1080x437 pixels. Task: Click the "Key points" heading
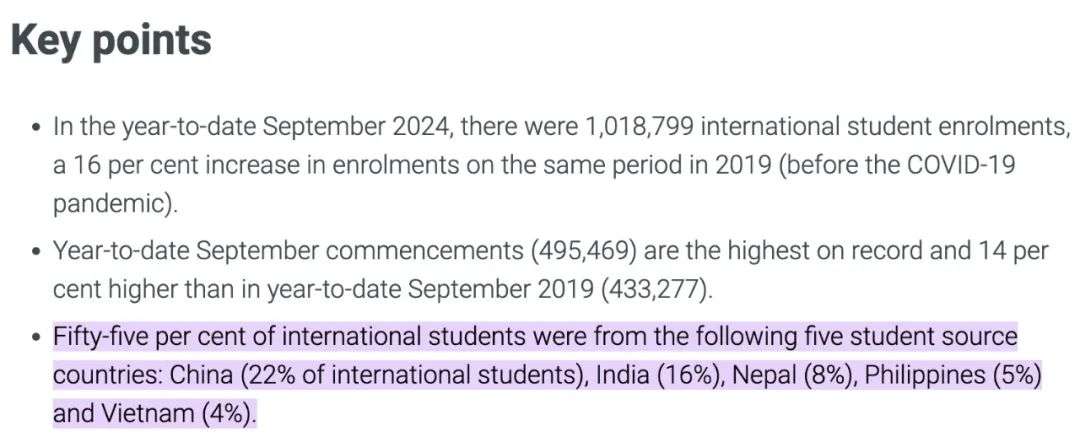111,40
